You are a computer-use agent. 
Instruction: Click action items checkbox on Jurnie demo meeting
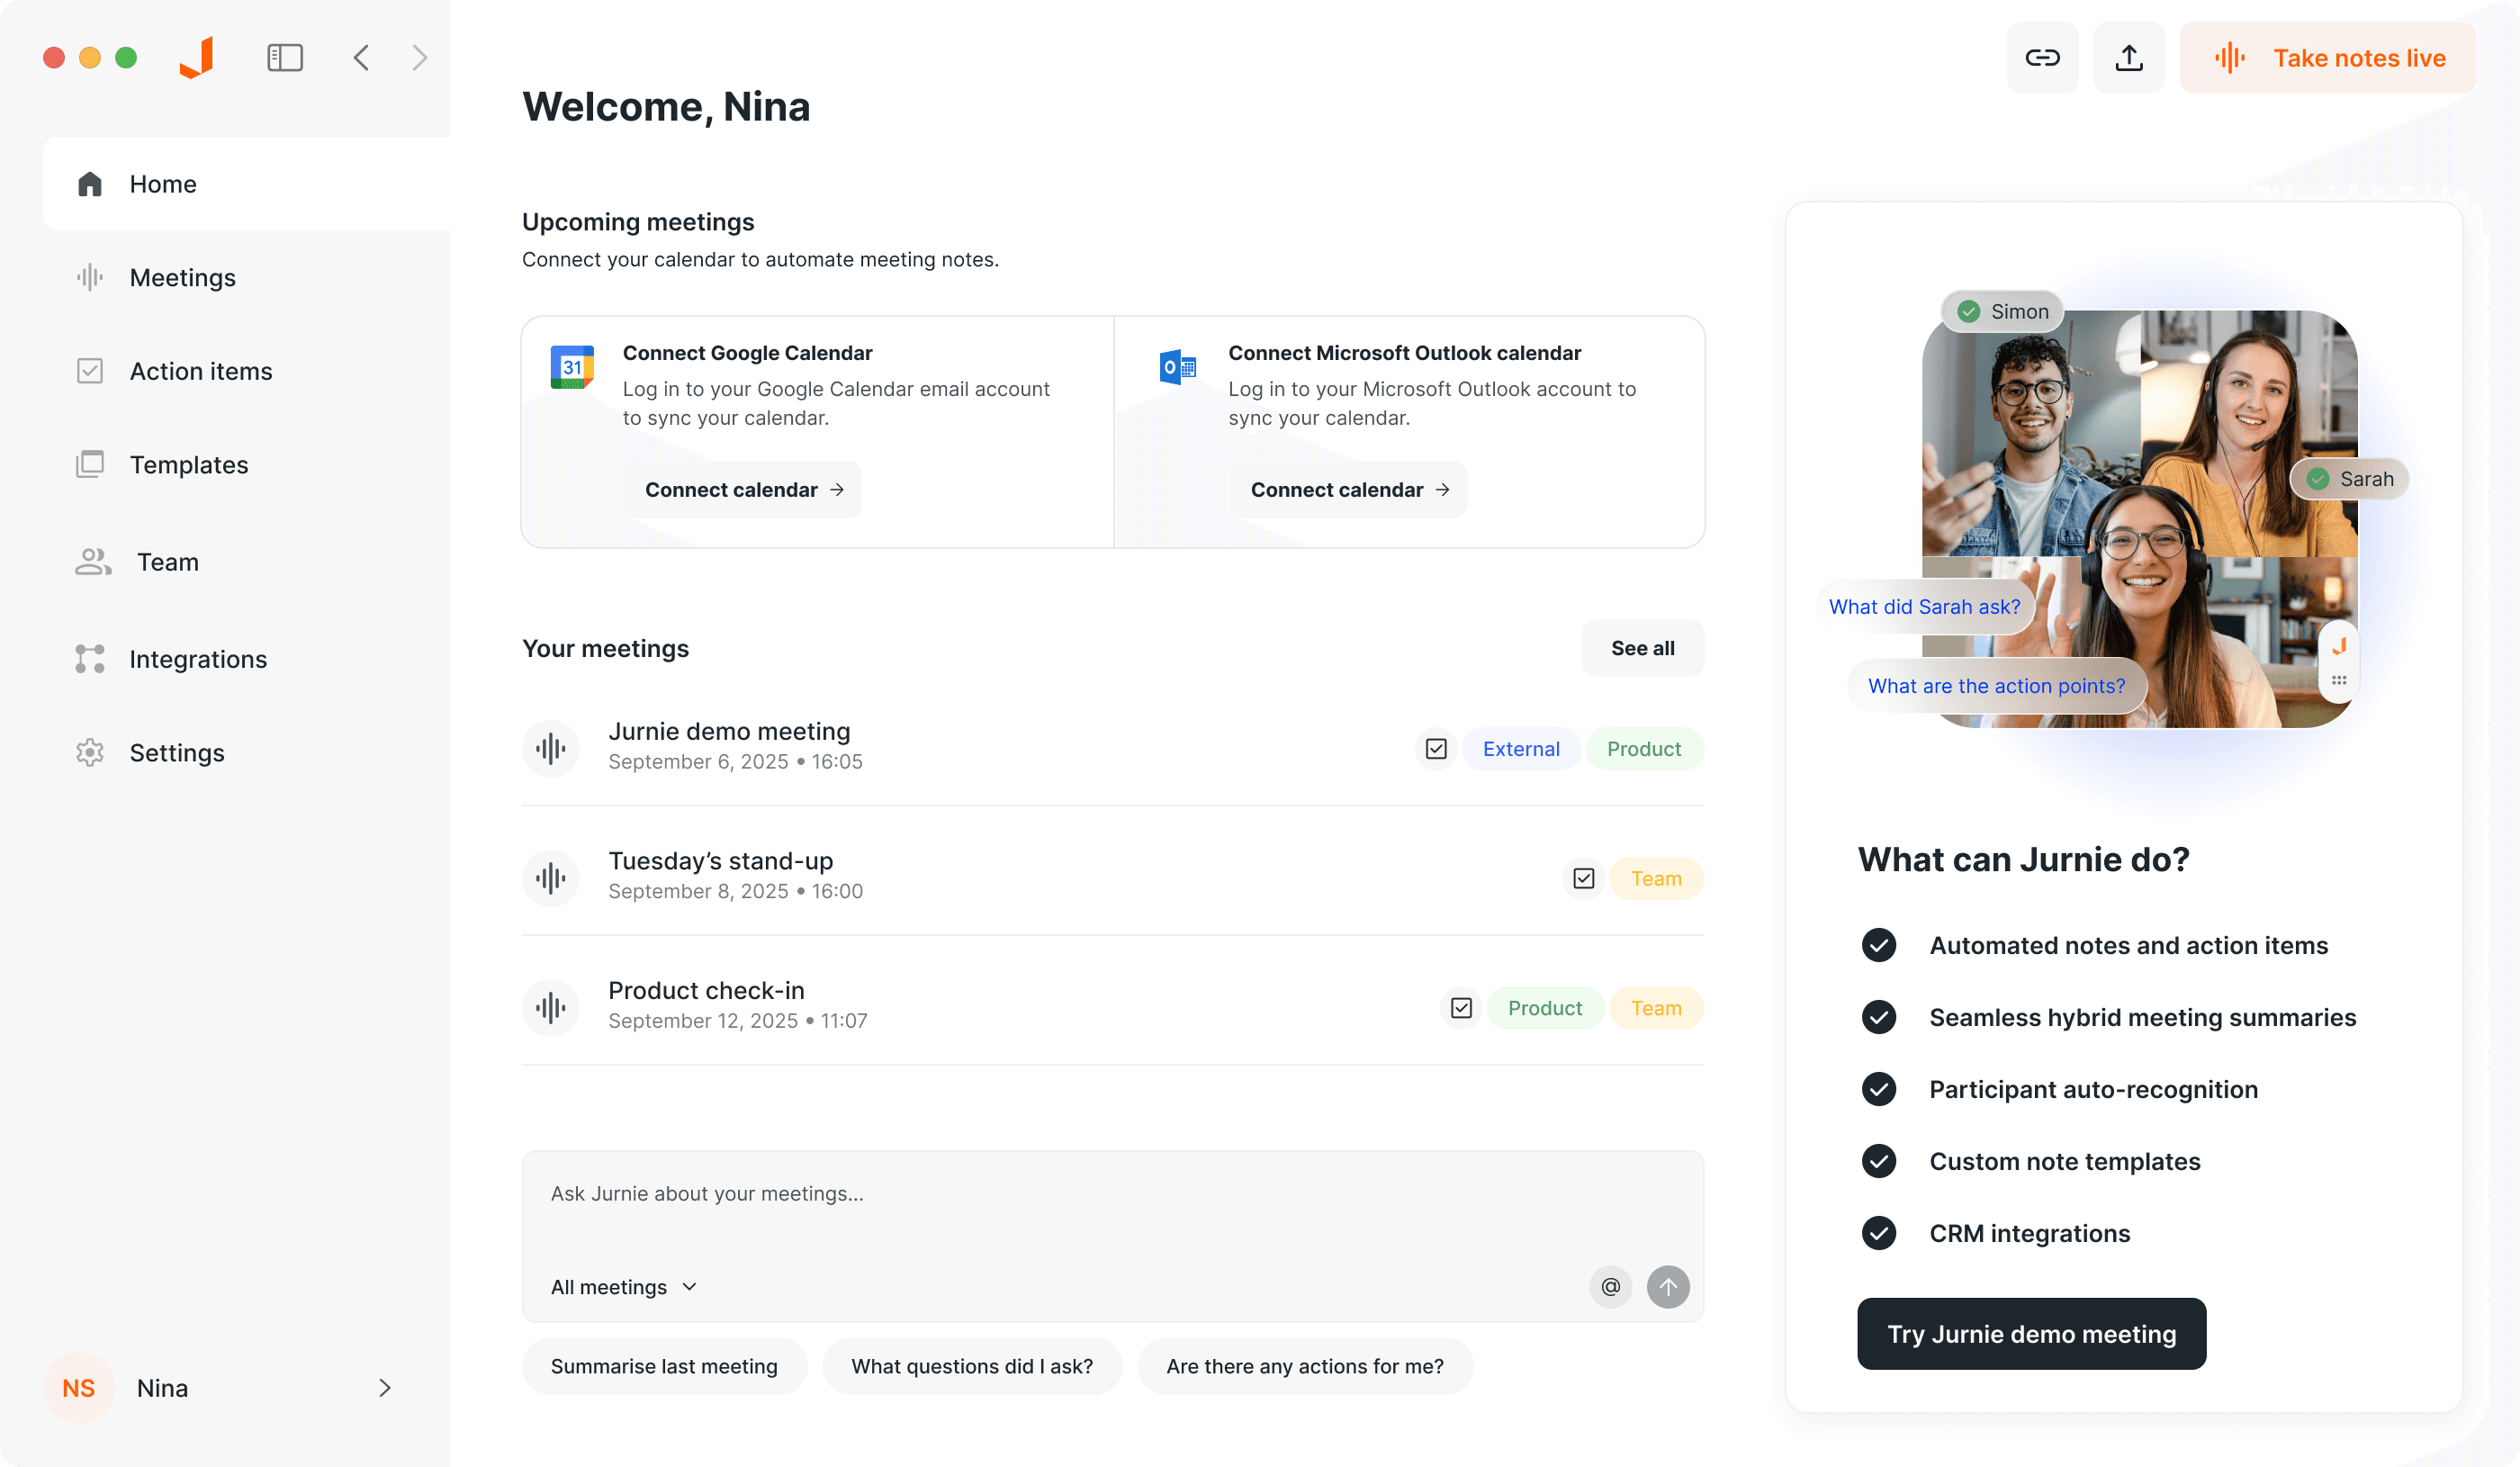click(x=1436, y=749)
